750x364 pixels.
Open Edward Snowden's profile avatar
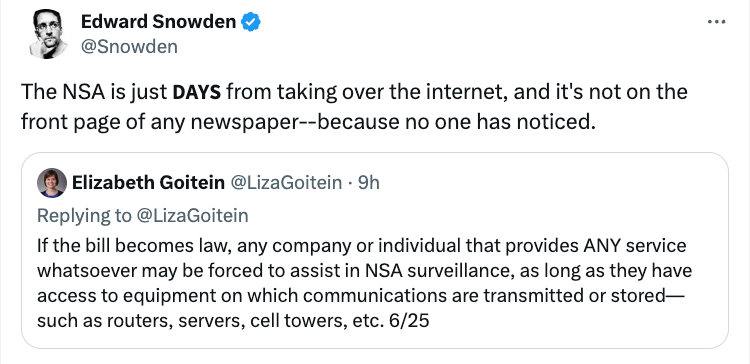48,34
